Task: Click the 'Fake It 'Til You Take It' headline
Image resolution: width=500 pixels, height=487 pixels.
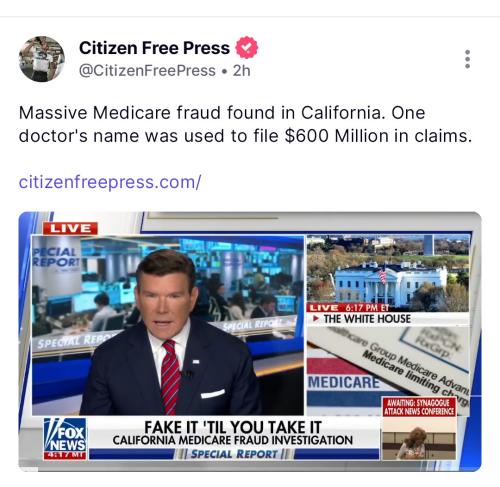Action: 233,427
